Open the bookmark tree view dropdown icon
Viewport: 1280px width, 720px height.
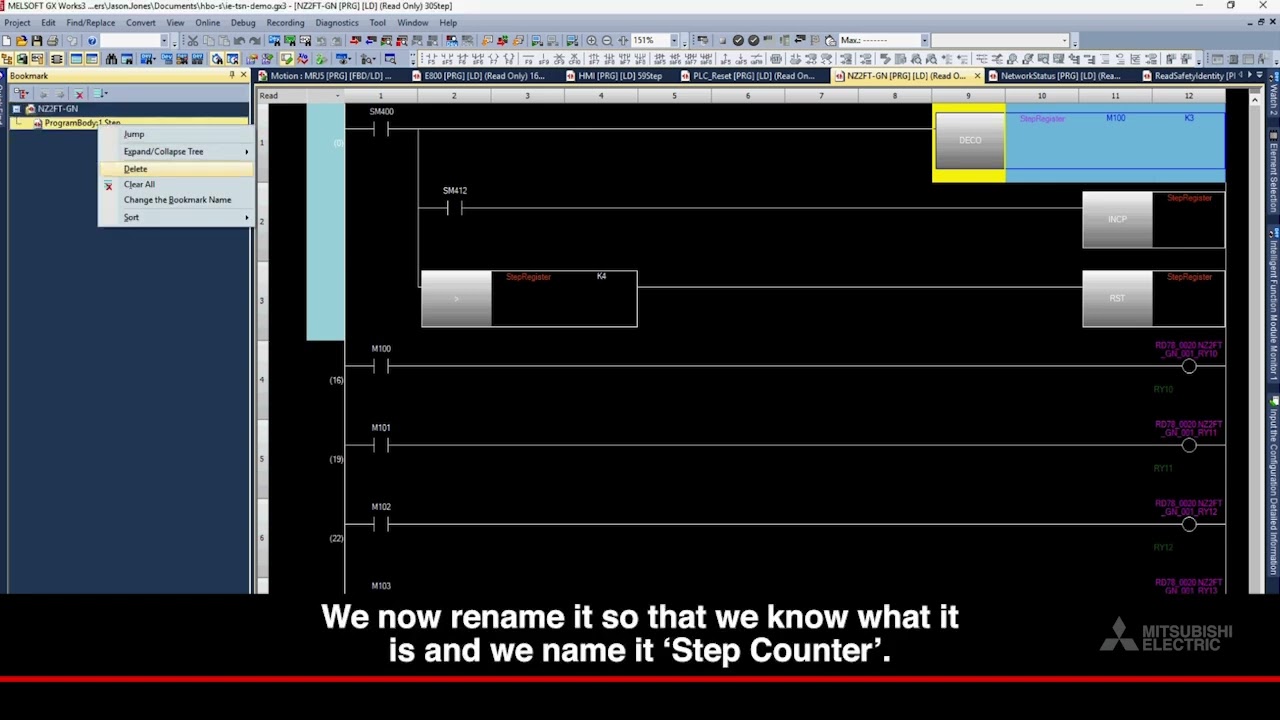point(23,94)
